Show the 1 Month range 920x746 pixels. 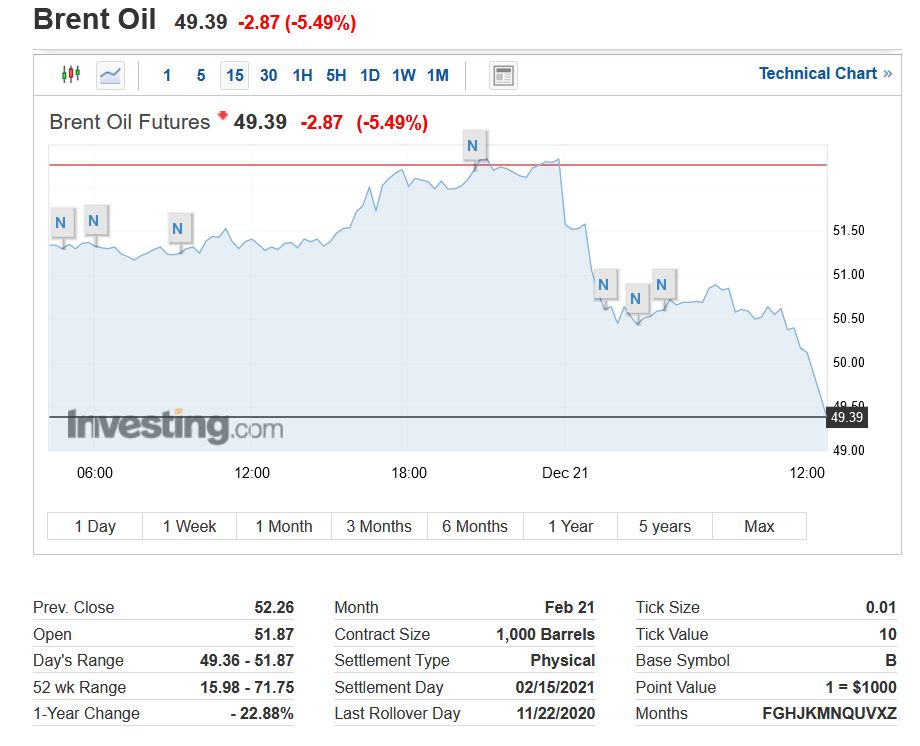284,526
